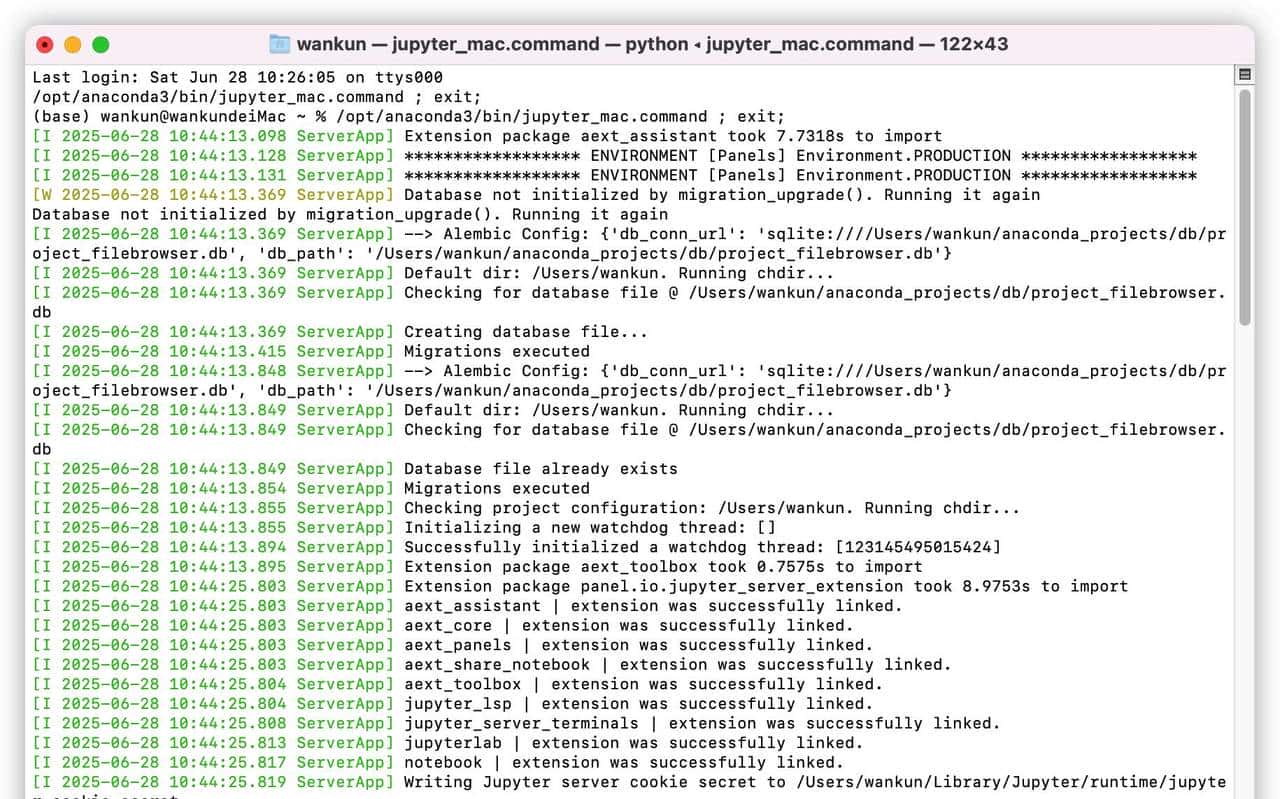The height and width of the screenshot is (799, 1280).
Task: Click the split pane icon above scrollbar
Action: (x=1245, y=75)
